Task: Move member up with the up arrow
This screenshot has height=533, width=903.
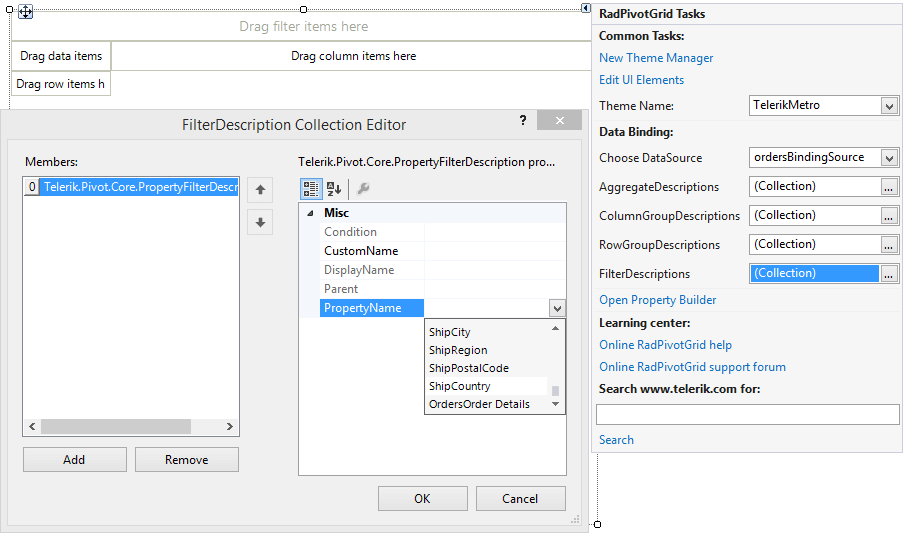Action: [x=260, y=190]
